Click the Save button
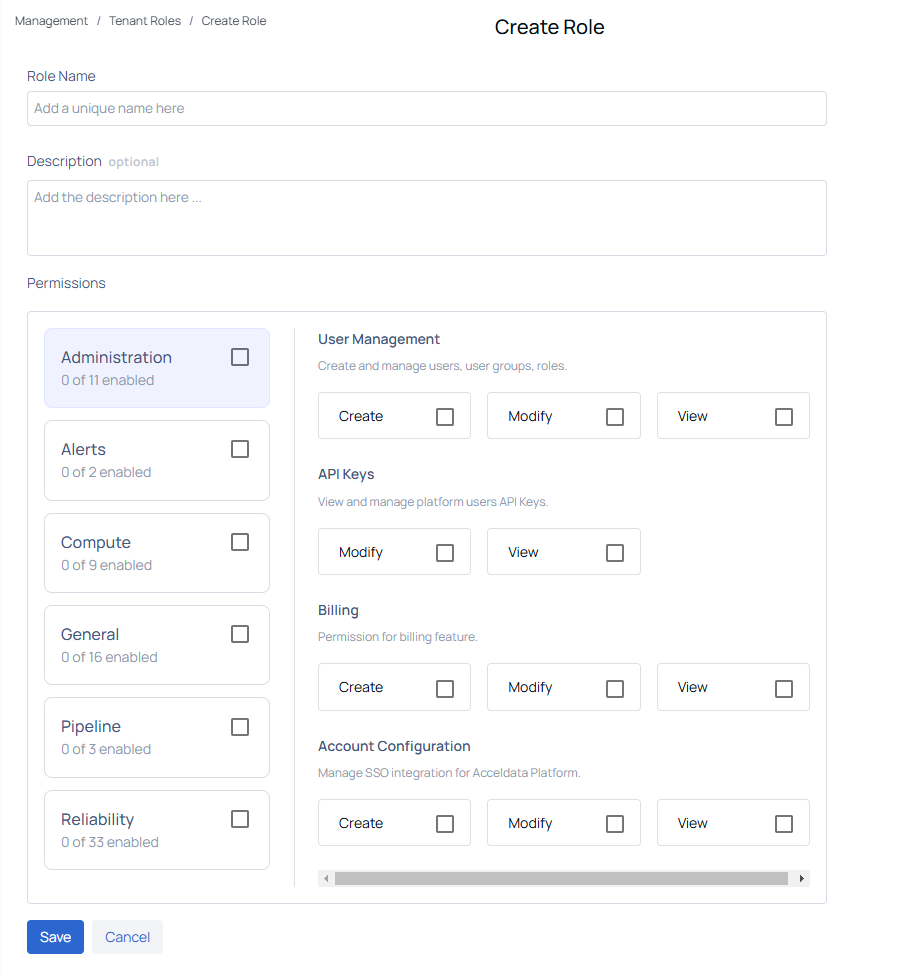897x975 pixels. click(x=55, y=937)
